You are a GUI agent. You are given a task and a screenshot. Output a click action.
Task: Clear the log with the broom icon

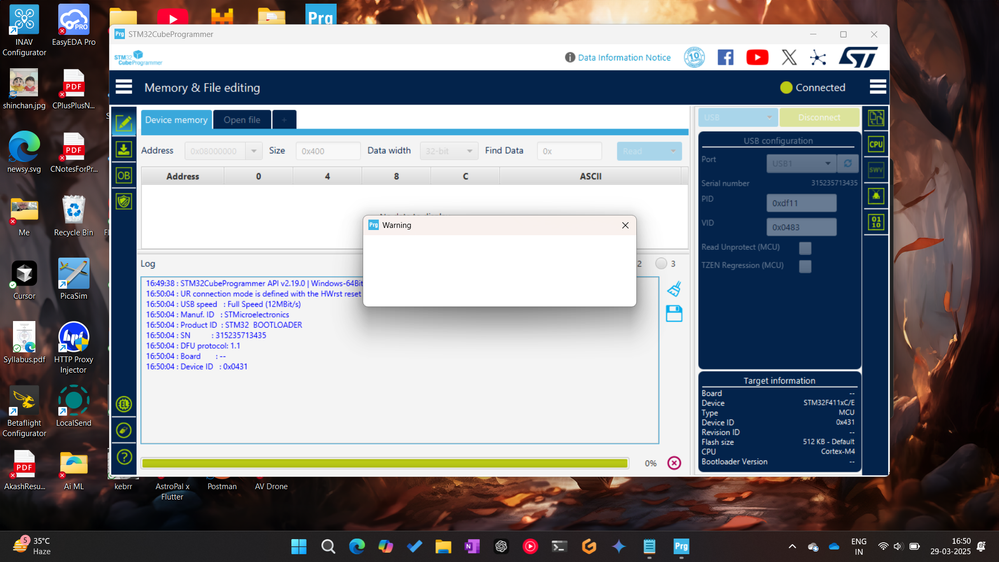(x=674, y=289)
